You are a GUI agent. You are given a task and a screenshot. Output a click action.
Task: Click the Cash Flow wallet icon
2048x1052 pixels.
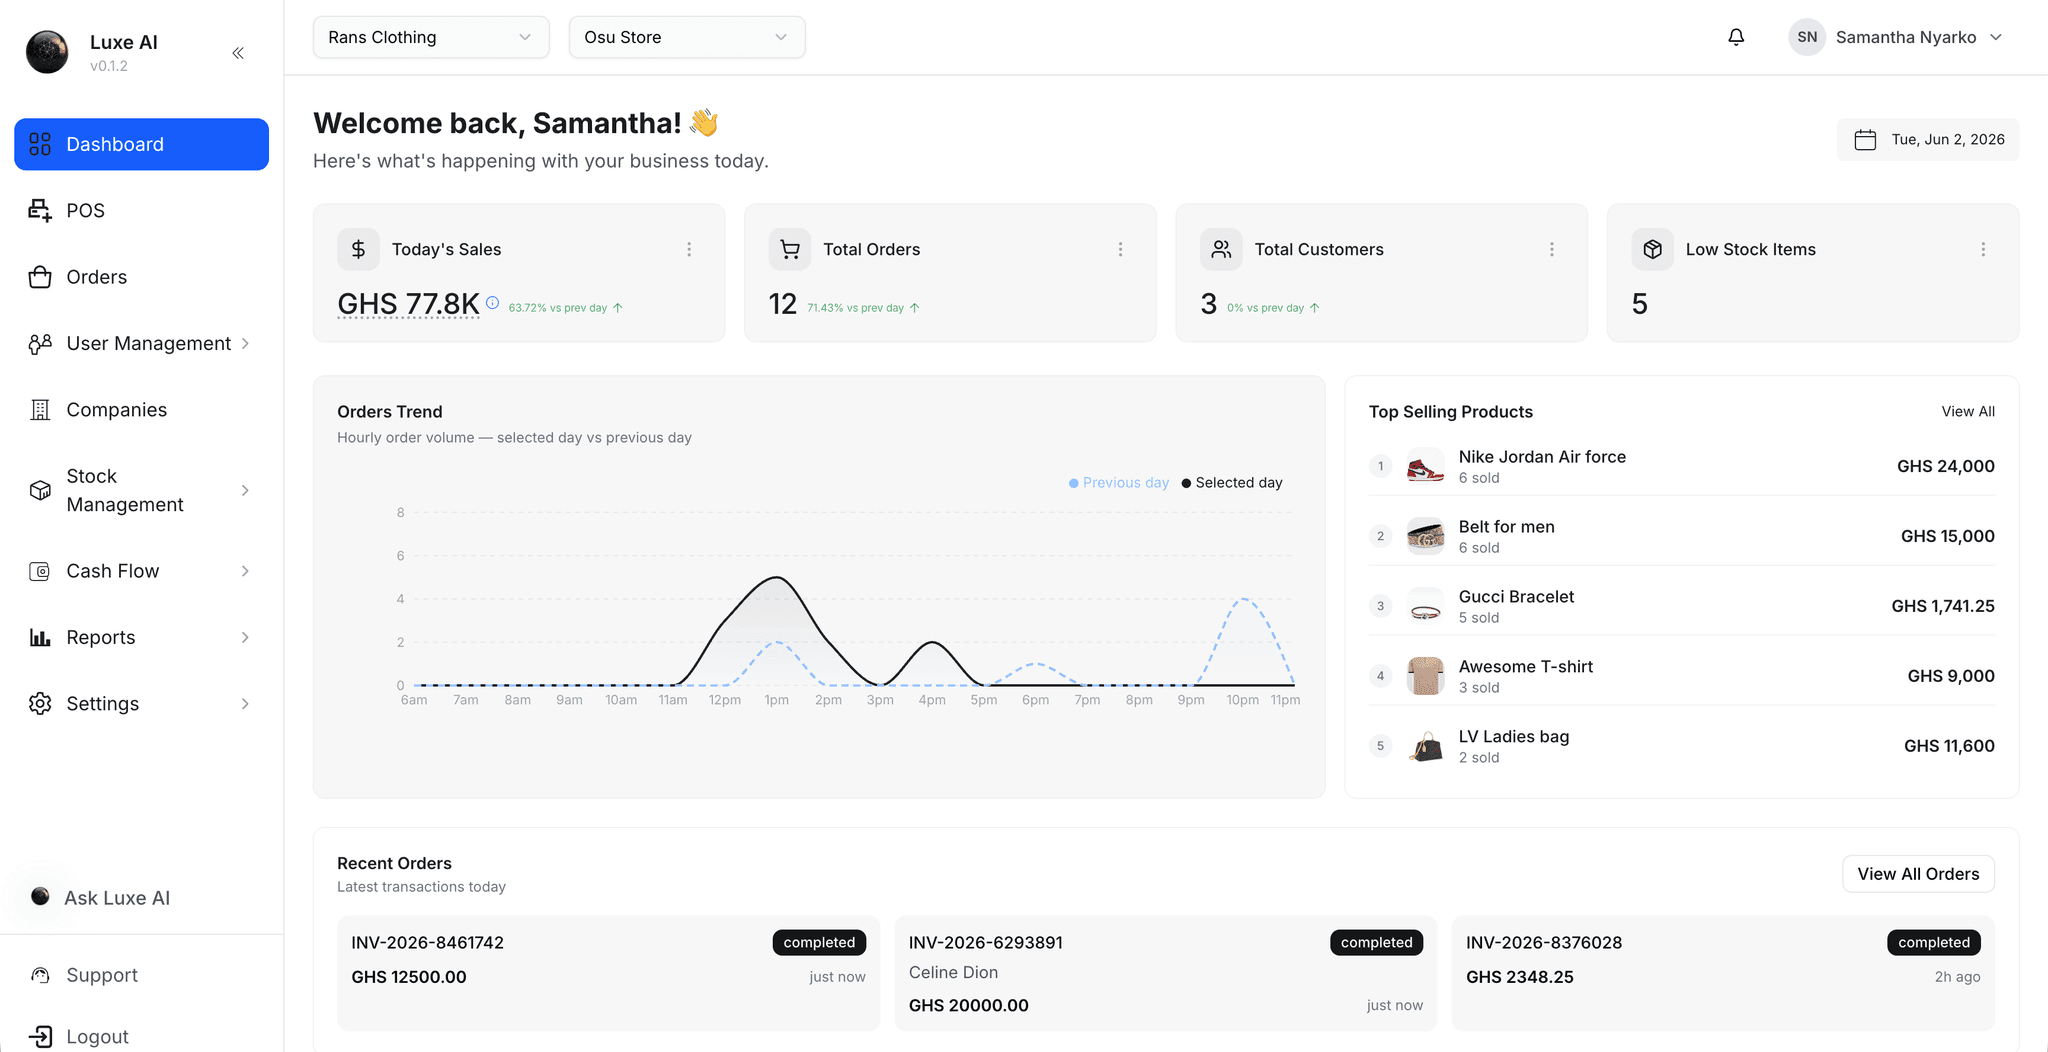tap(40, 571)
